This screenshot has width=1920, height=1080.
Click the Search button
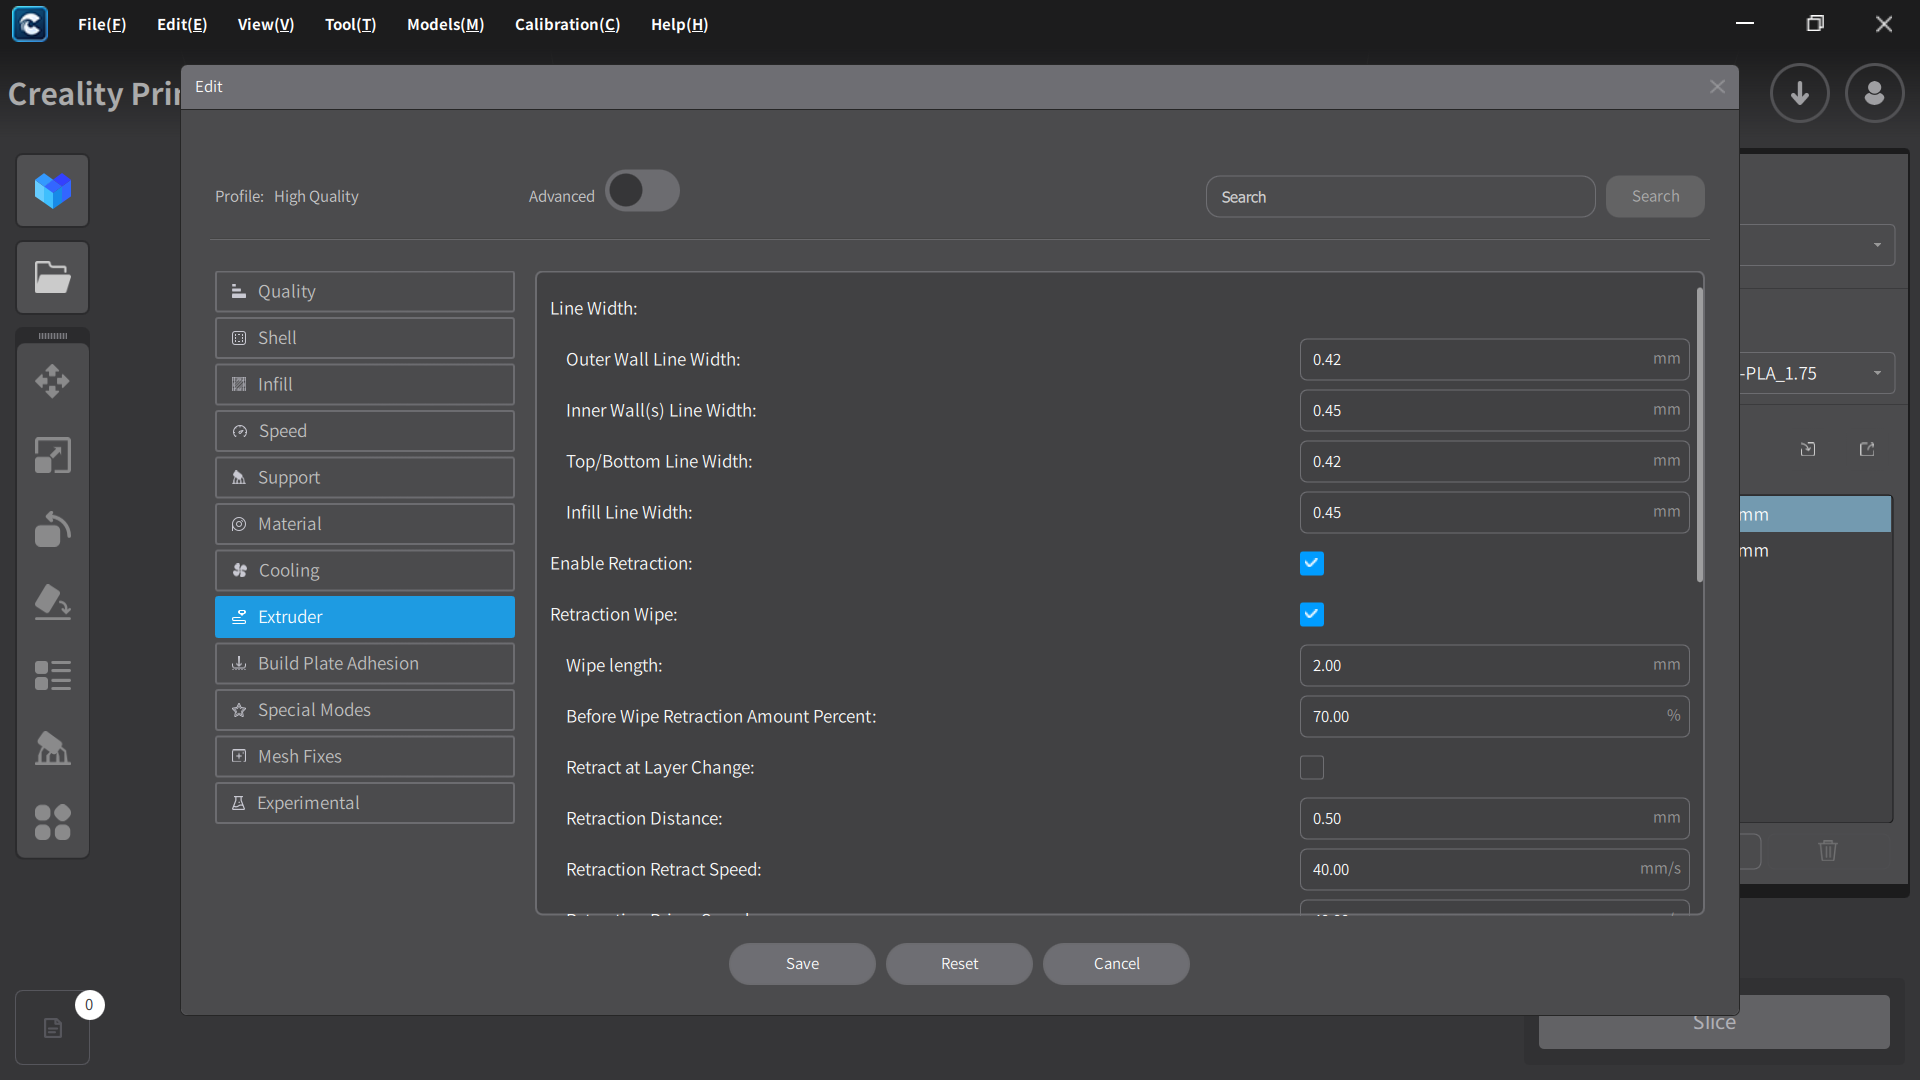(1655, 196)
